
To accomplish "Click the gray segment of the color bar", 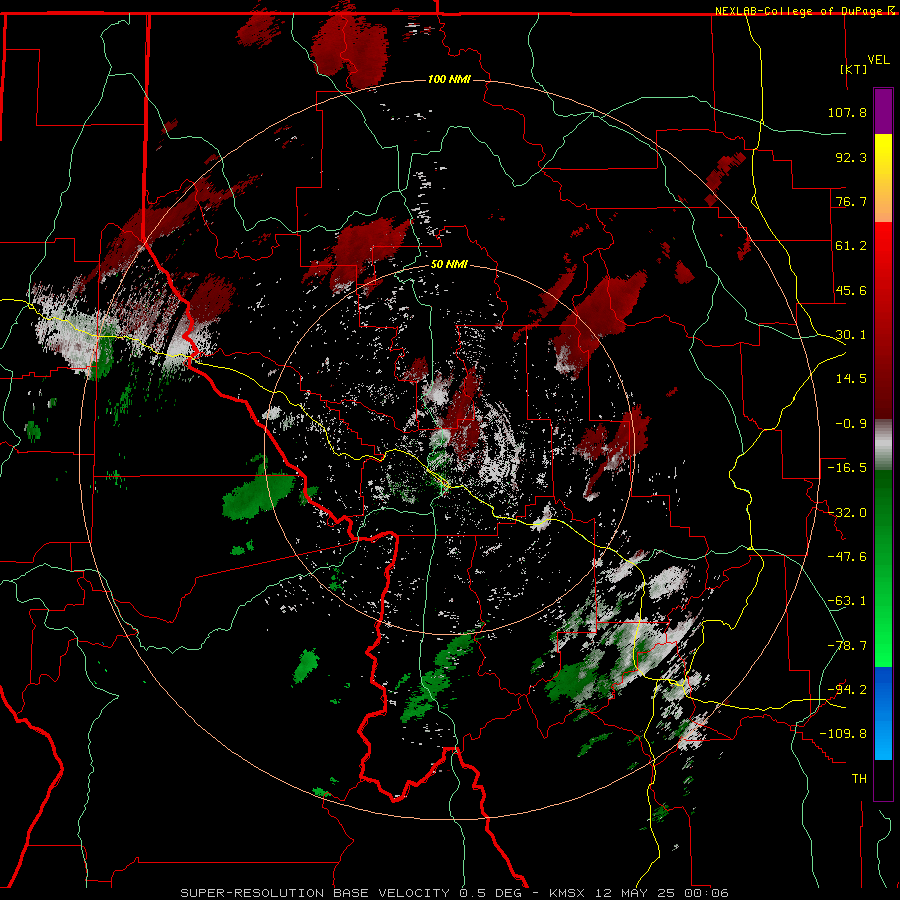I will point(883,445).
